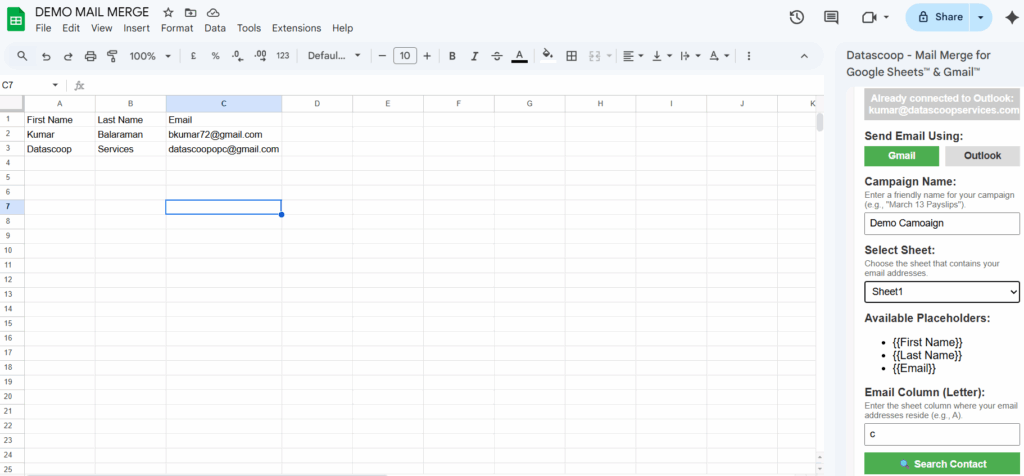This screenshot has height=476, width=1024.
Task: Click the undo arrow icon
Action: 46,56
